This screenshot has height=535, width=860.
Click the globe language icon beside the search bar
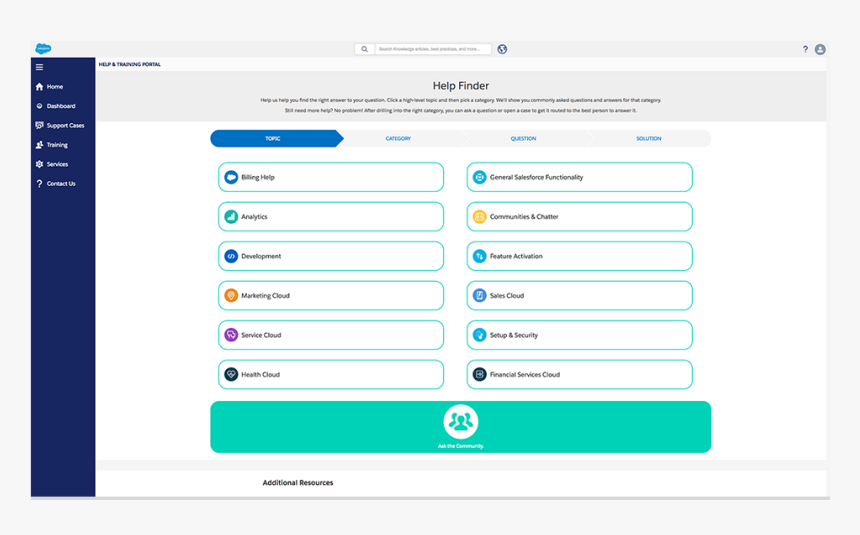click(502, 49)
